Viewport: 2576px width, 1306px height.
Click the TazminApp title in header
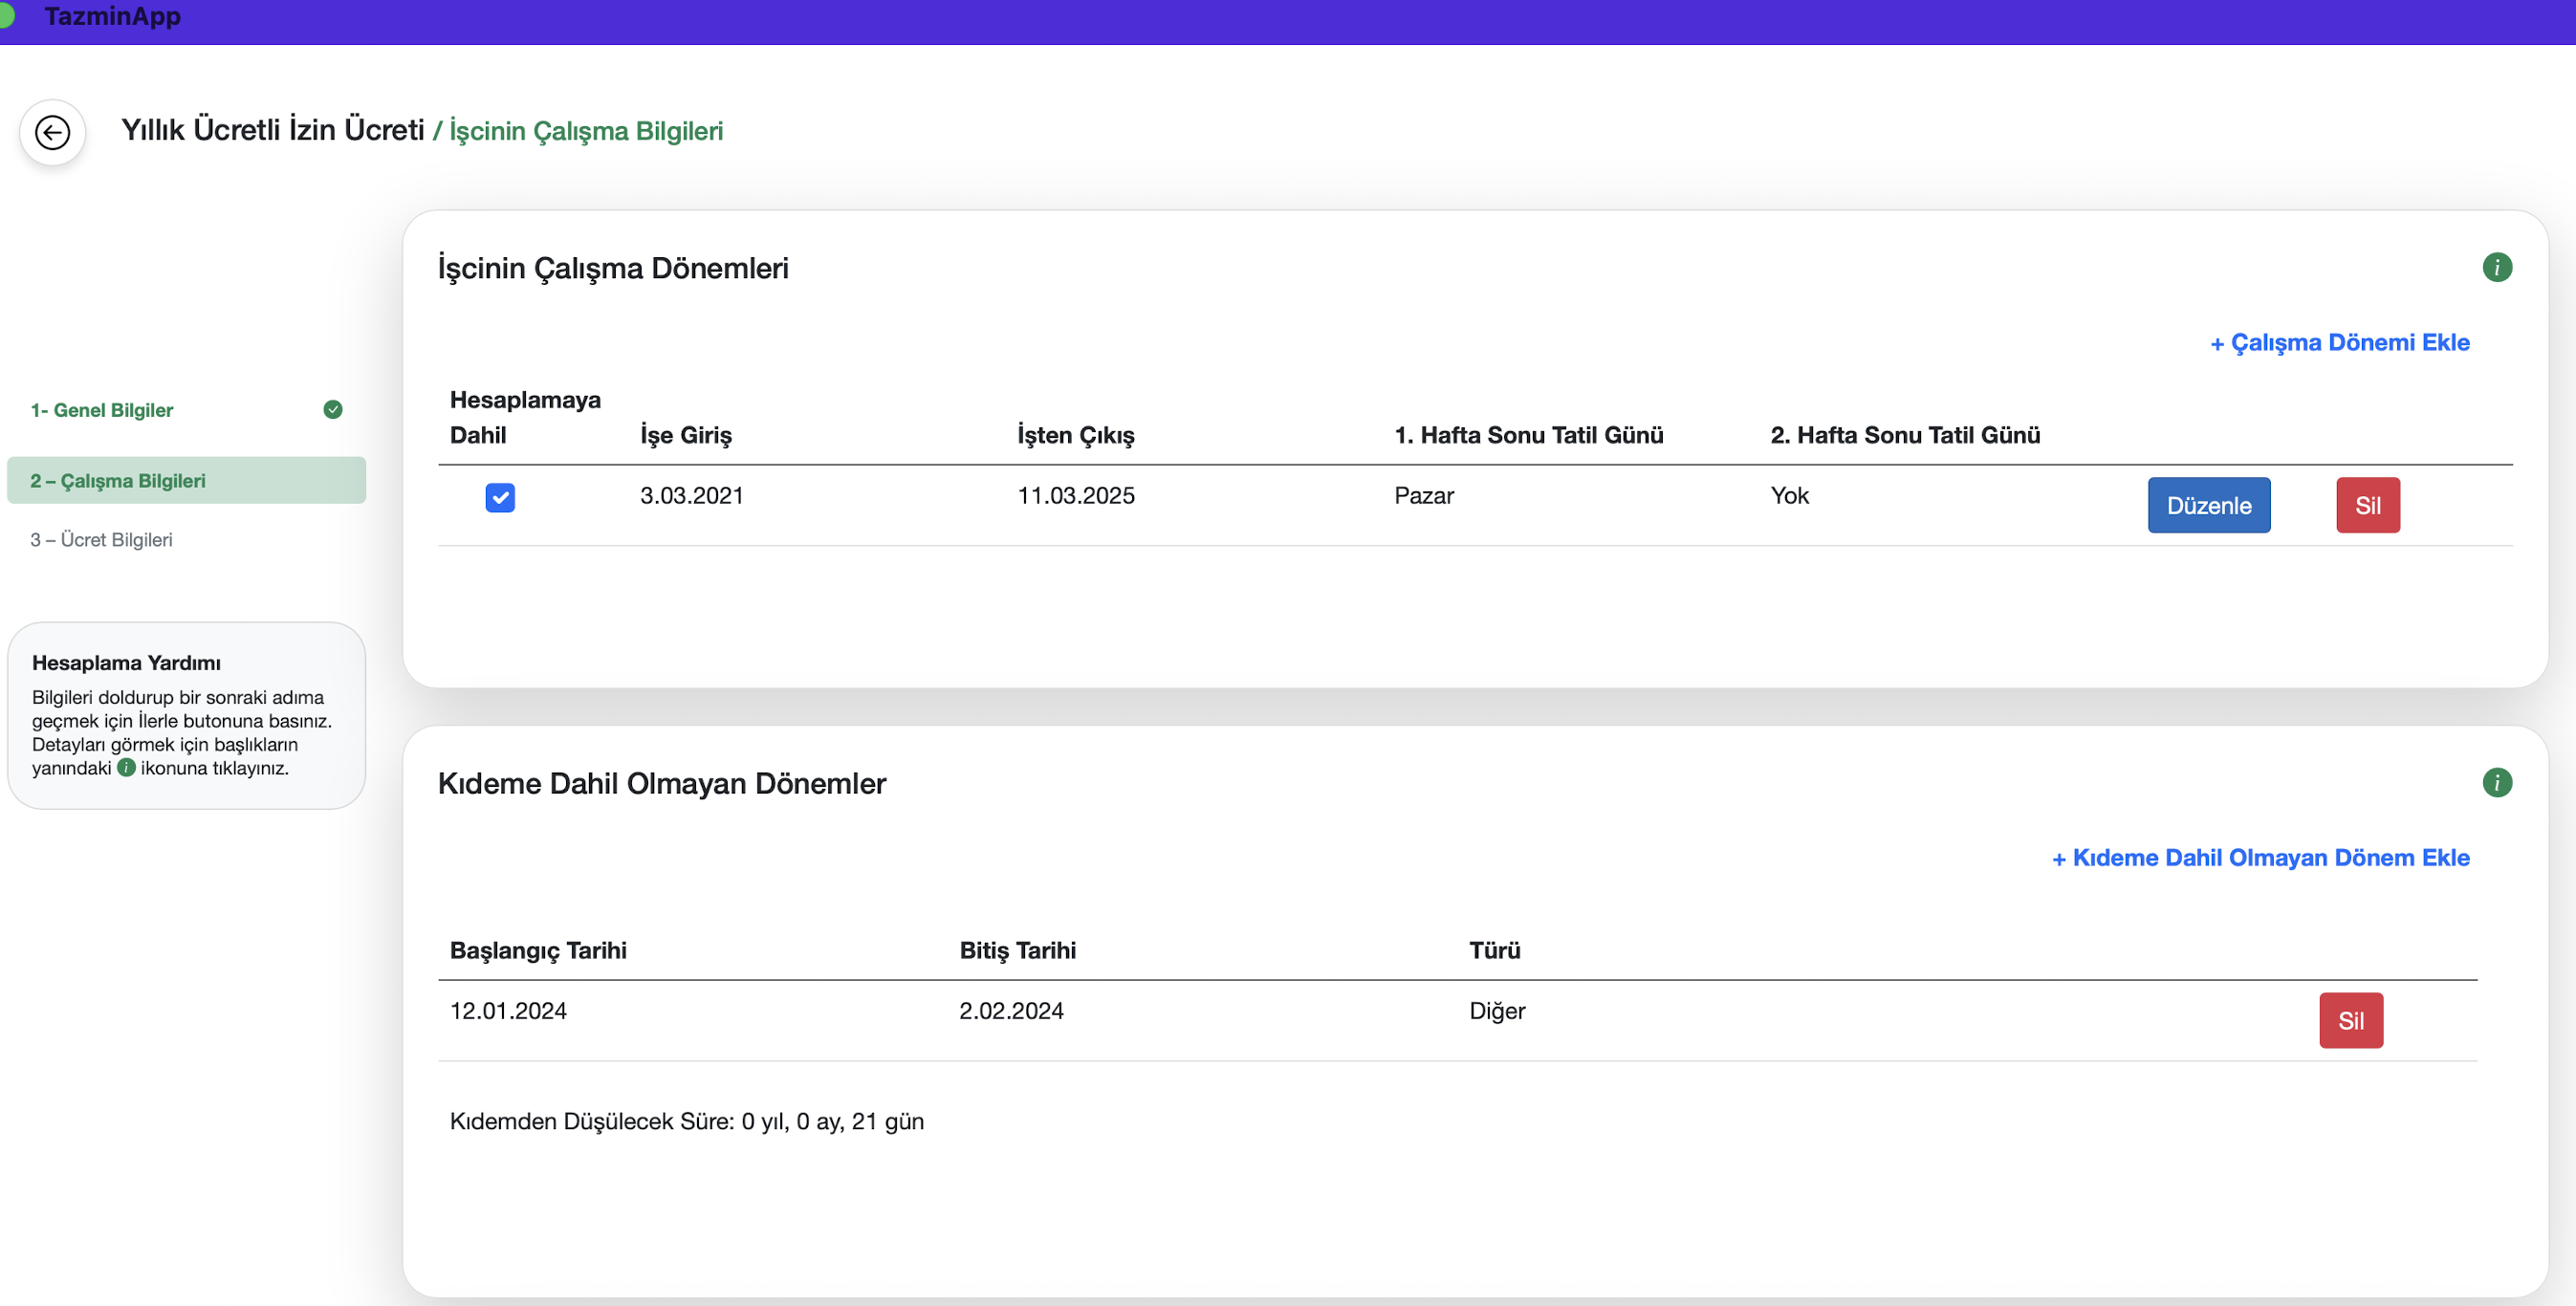click(x=113, y=16)
